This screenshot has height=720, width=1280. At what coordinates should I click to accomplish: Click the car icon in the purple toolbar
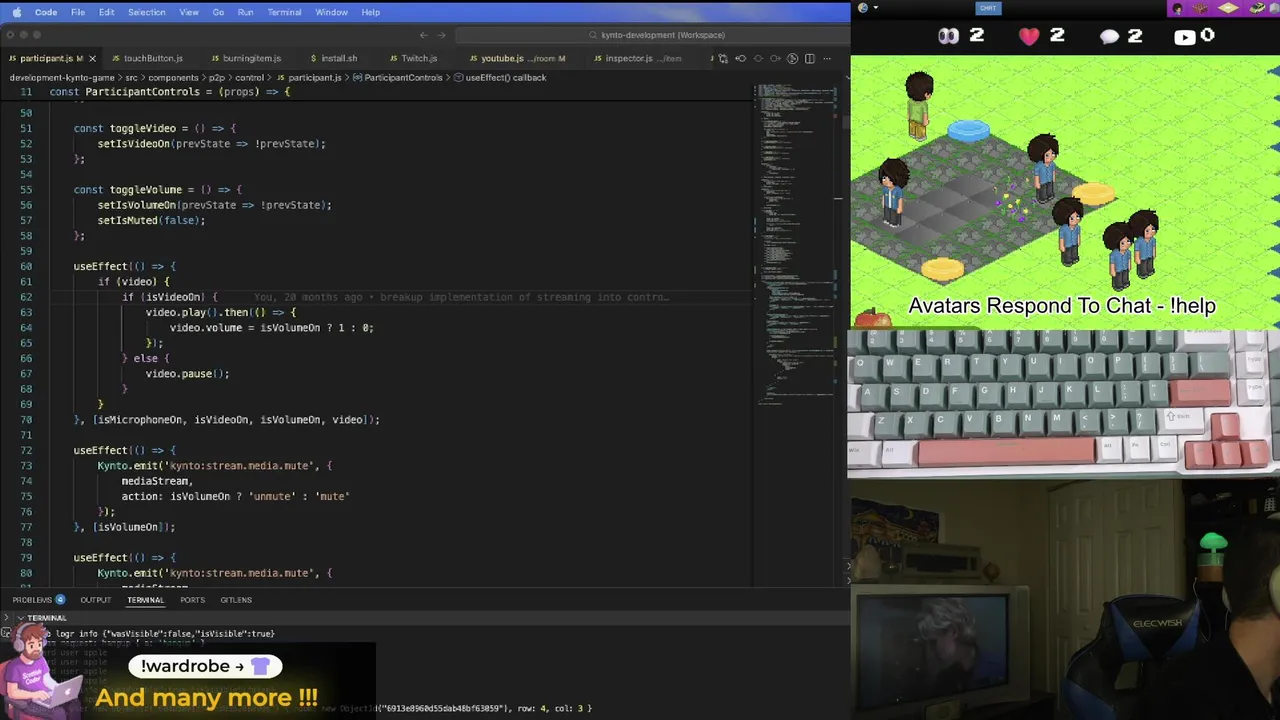coord(1257,9)
